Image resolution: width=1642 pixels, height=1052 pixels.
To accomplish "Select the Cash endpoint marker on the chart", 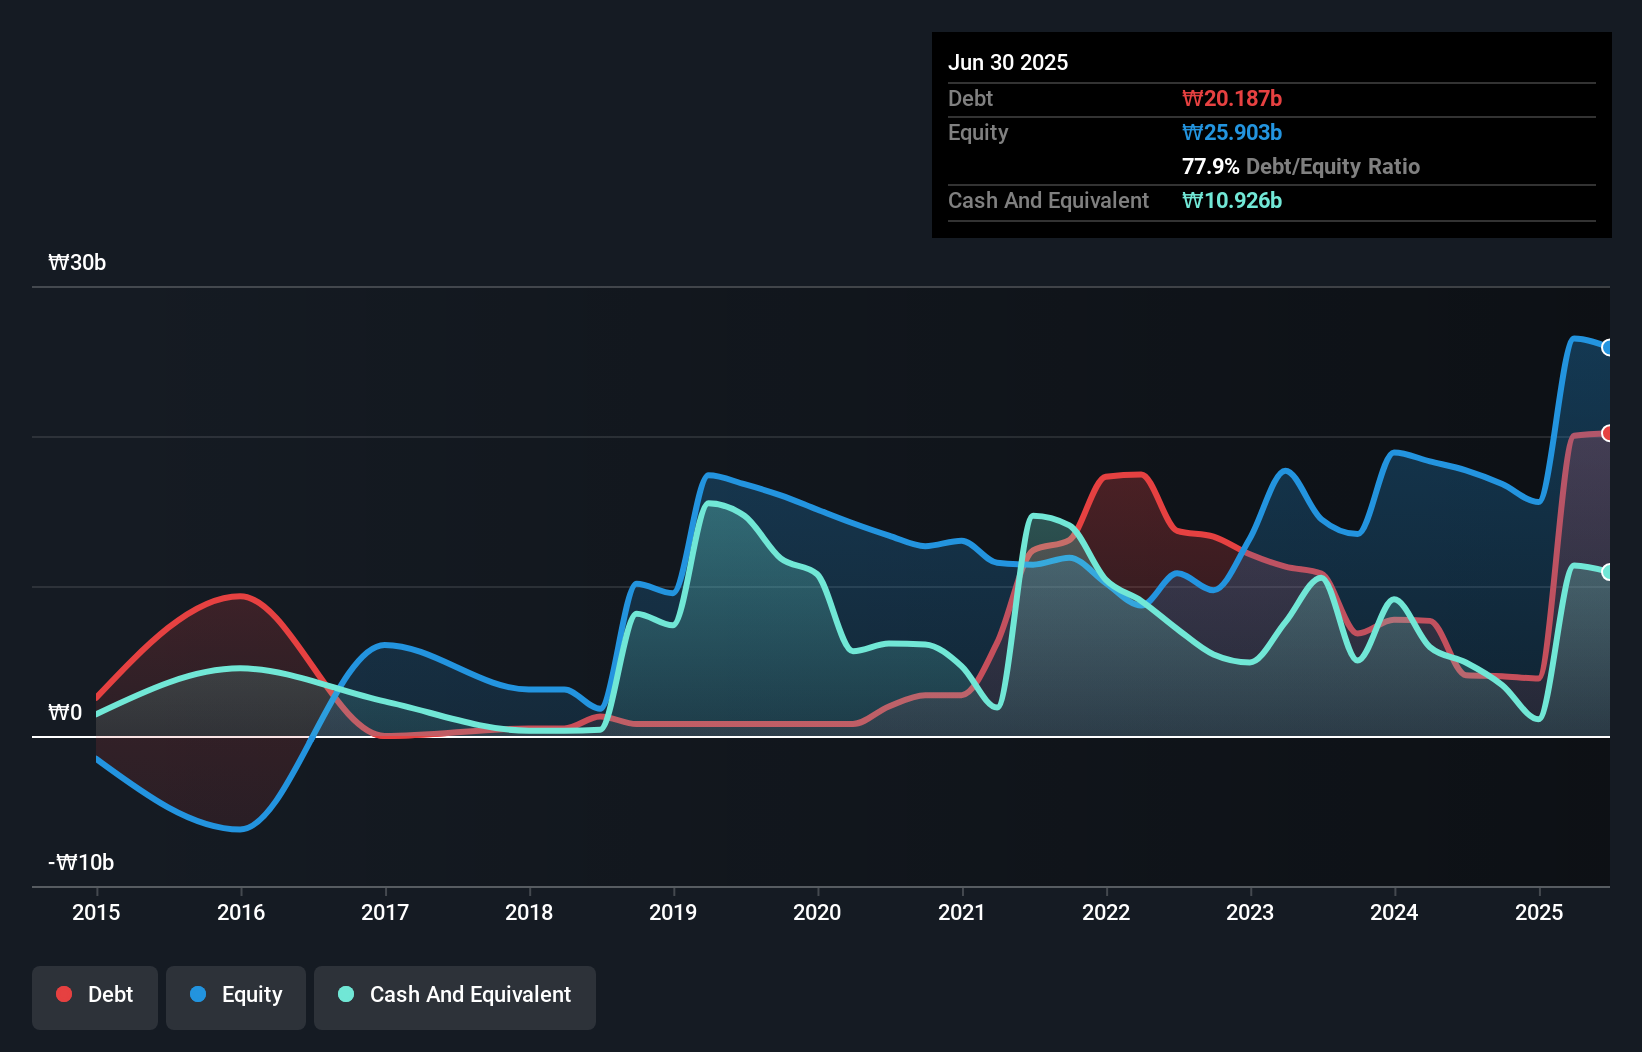I will tap(1607, 572).
